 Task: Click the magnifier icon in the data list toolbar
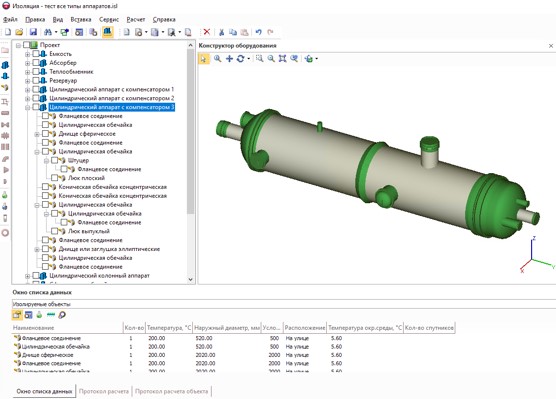pos(62,315)
